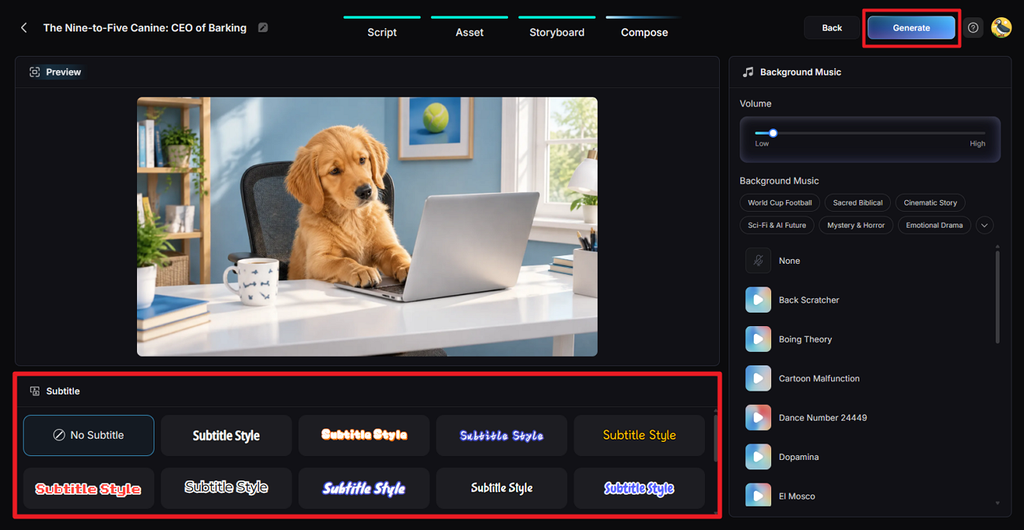
Task: Click the Preview panel frame icon
Action: tap(35, 72)
